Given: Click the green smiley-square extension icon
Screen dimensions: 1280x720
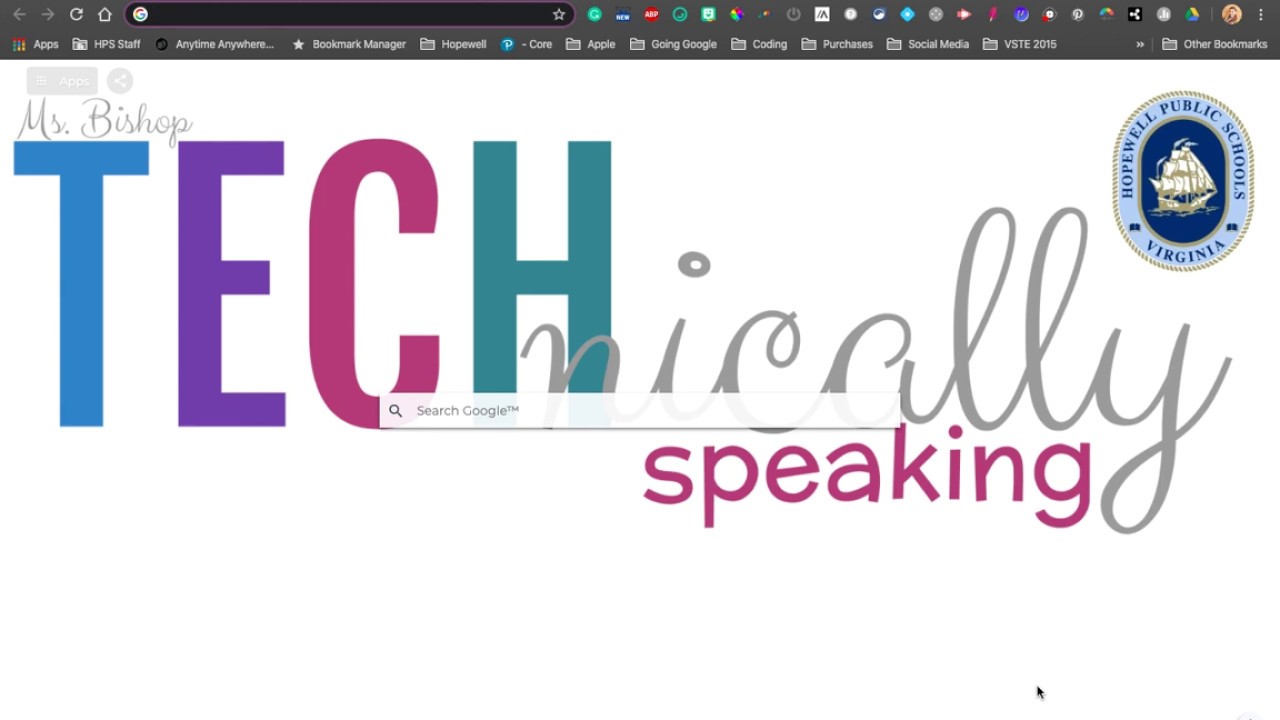Looking at the screenshot, I should click(708, 14).
